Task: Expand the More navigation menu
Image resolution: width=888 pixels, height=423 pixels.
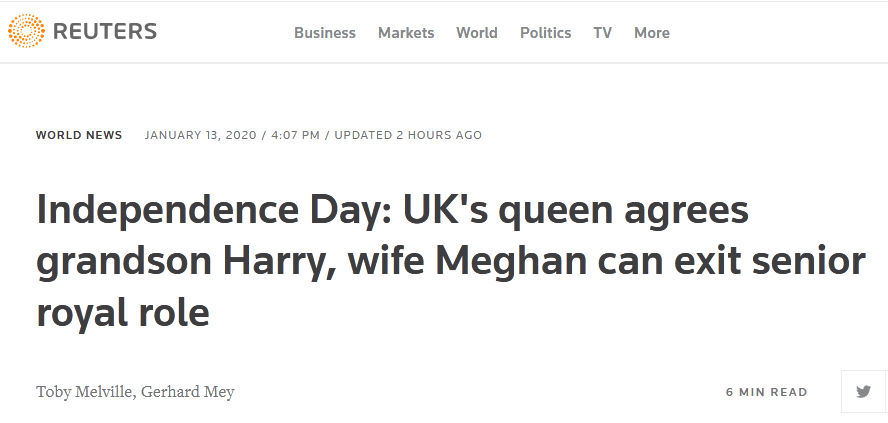Action: (652, 33)
